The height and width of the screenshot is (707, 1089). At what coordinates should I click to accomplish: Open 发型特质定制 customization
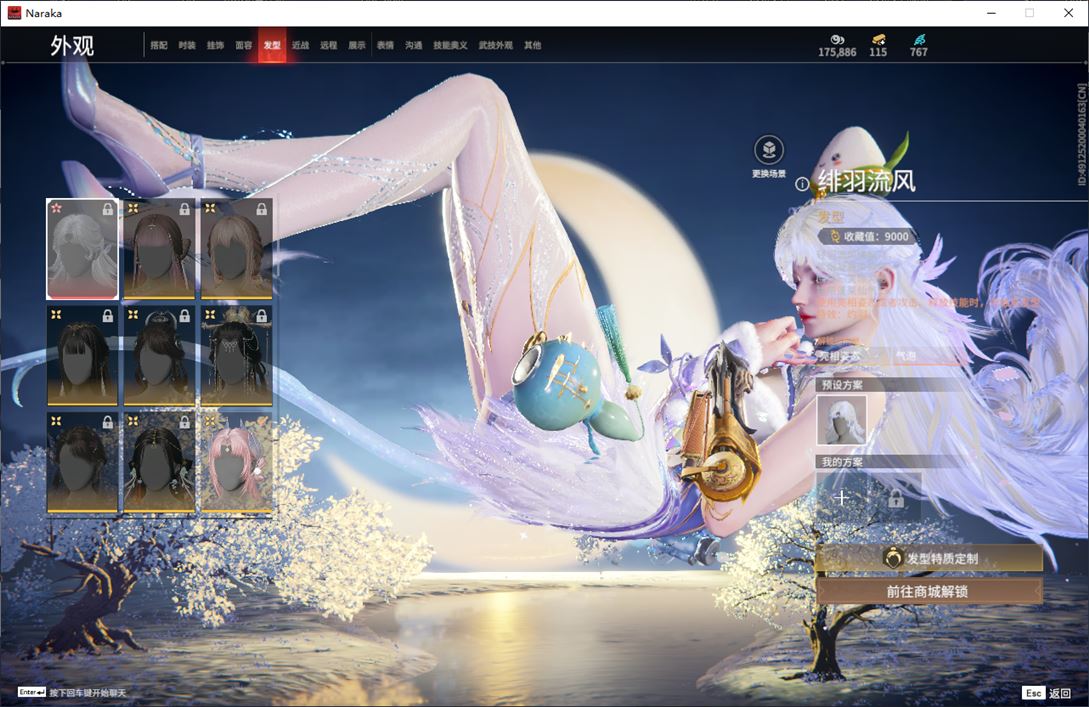tap(929, 558)
